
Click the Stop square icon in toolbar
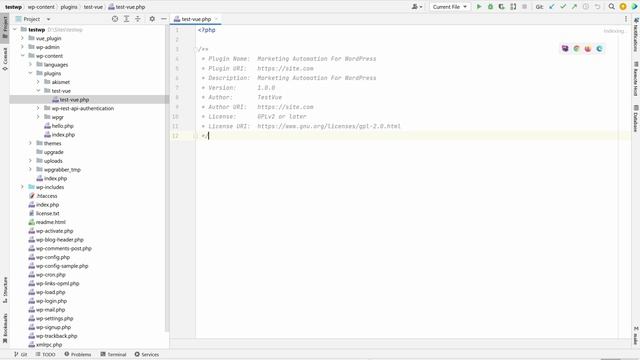(x=524, y=7)
